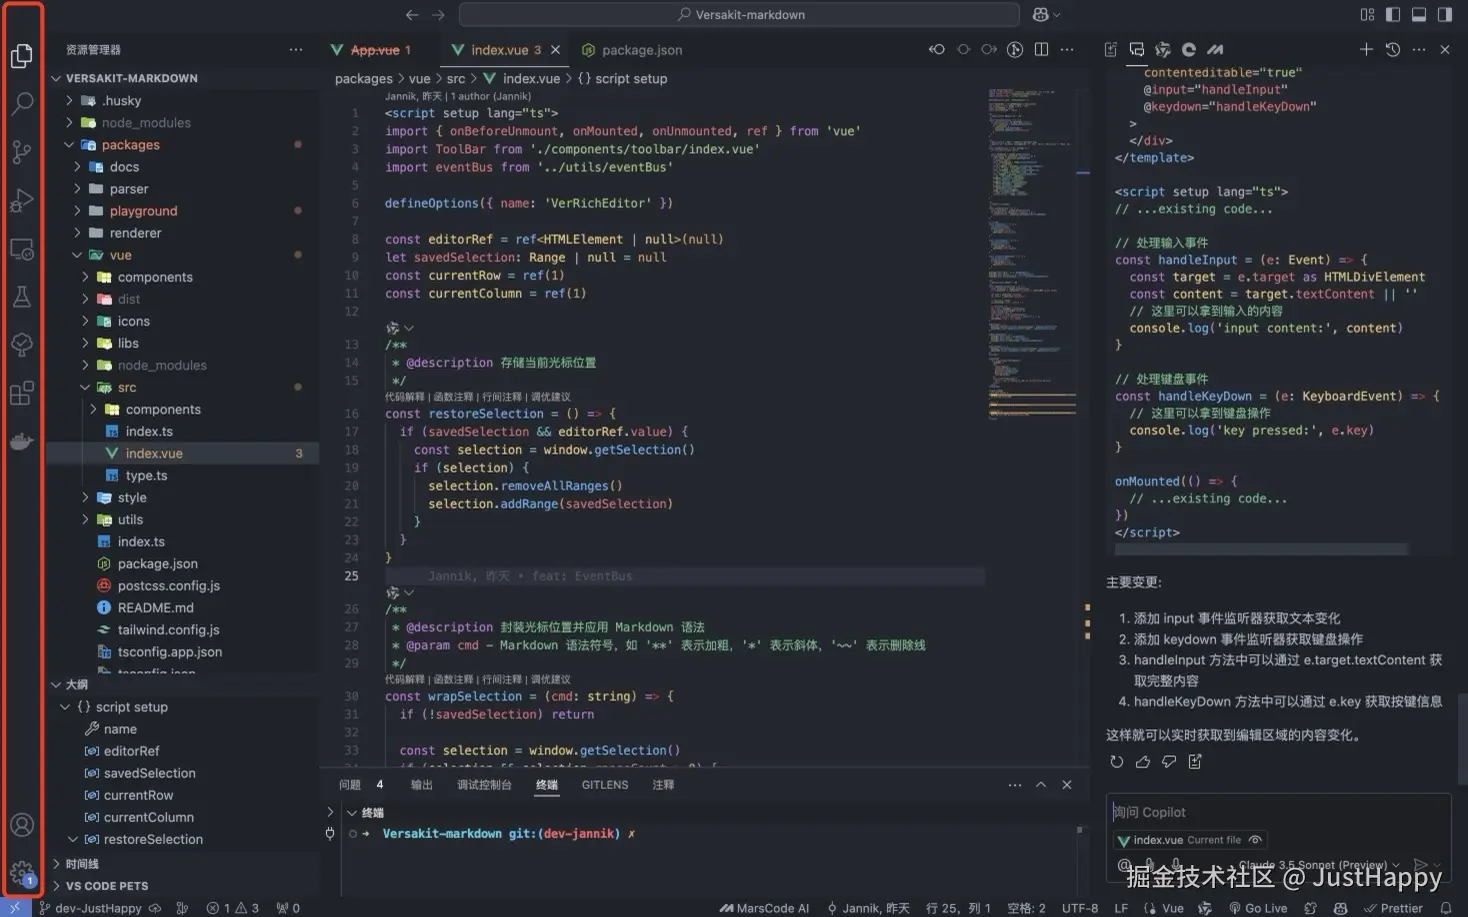This screenshot has height=917, width=1468.
Task: Open the 输出 output panel tab
Action: coord(422,785)
